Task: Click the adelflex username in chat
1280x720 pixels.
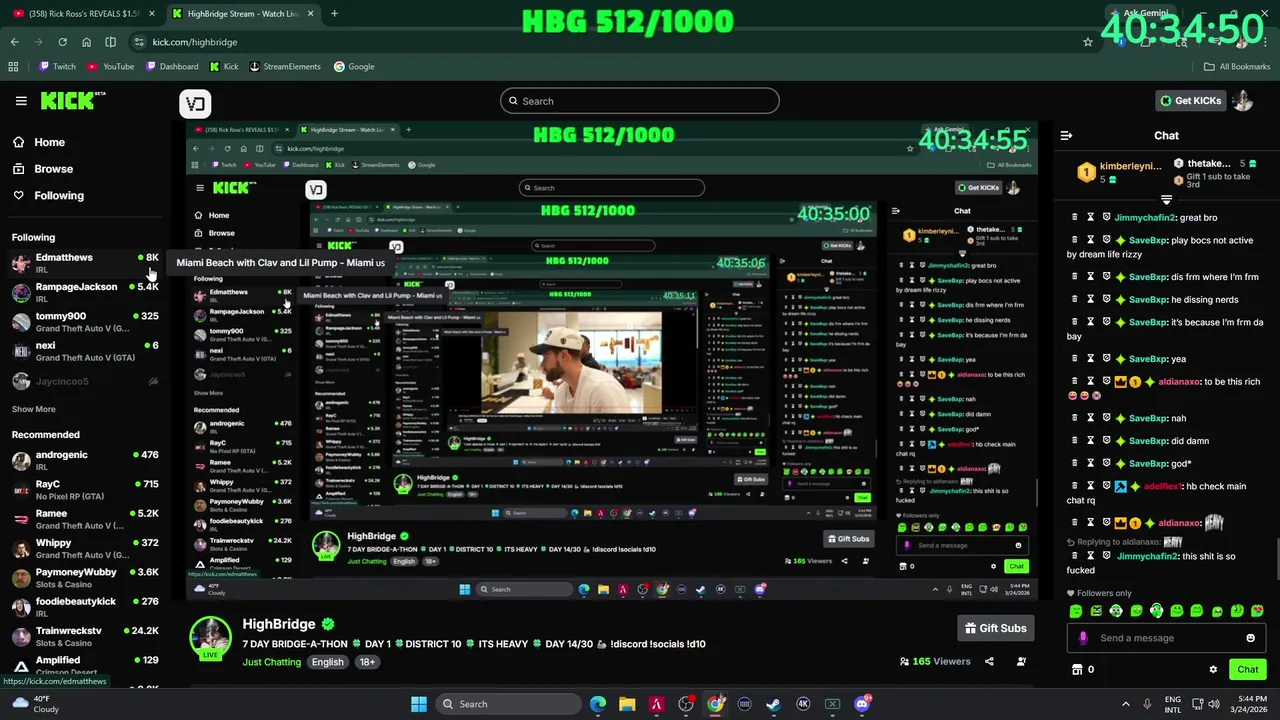Action: 1162,487
